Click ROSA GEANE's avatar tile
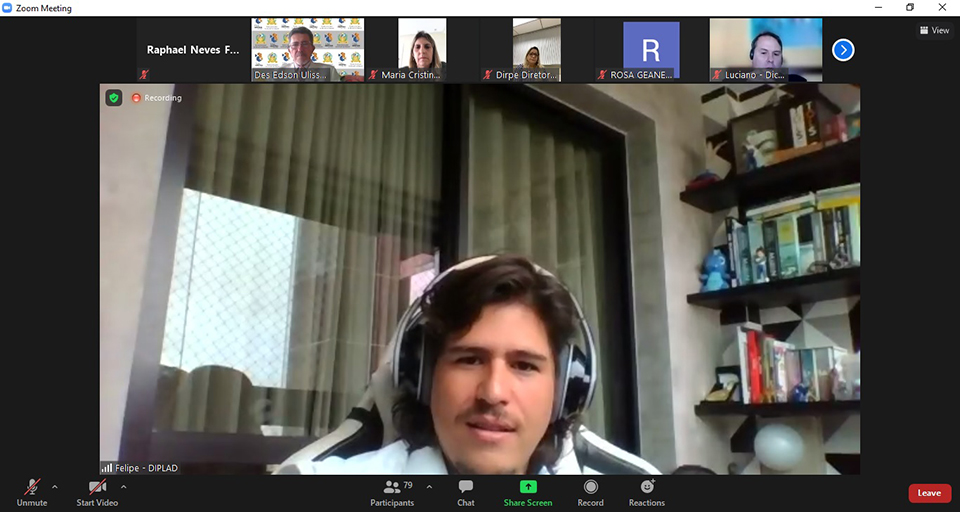The width and height of the screenshot is (960, 512). 651,49
